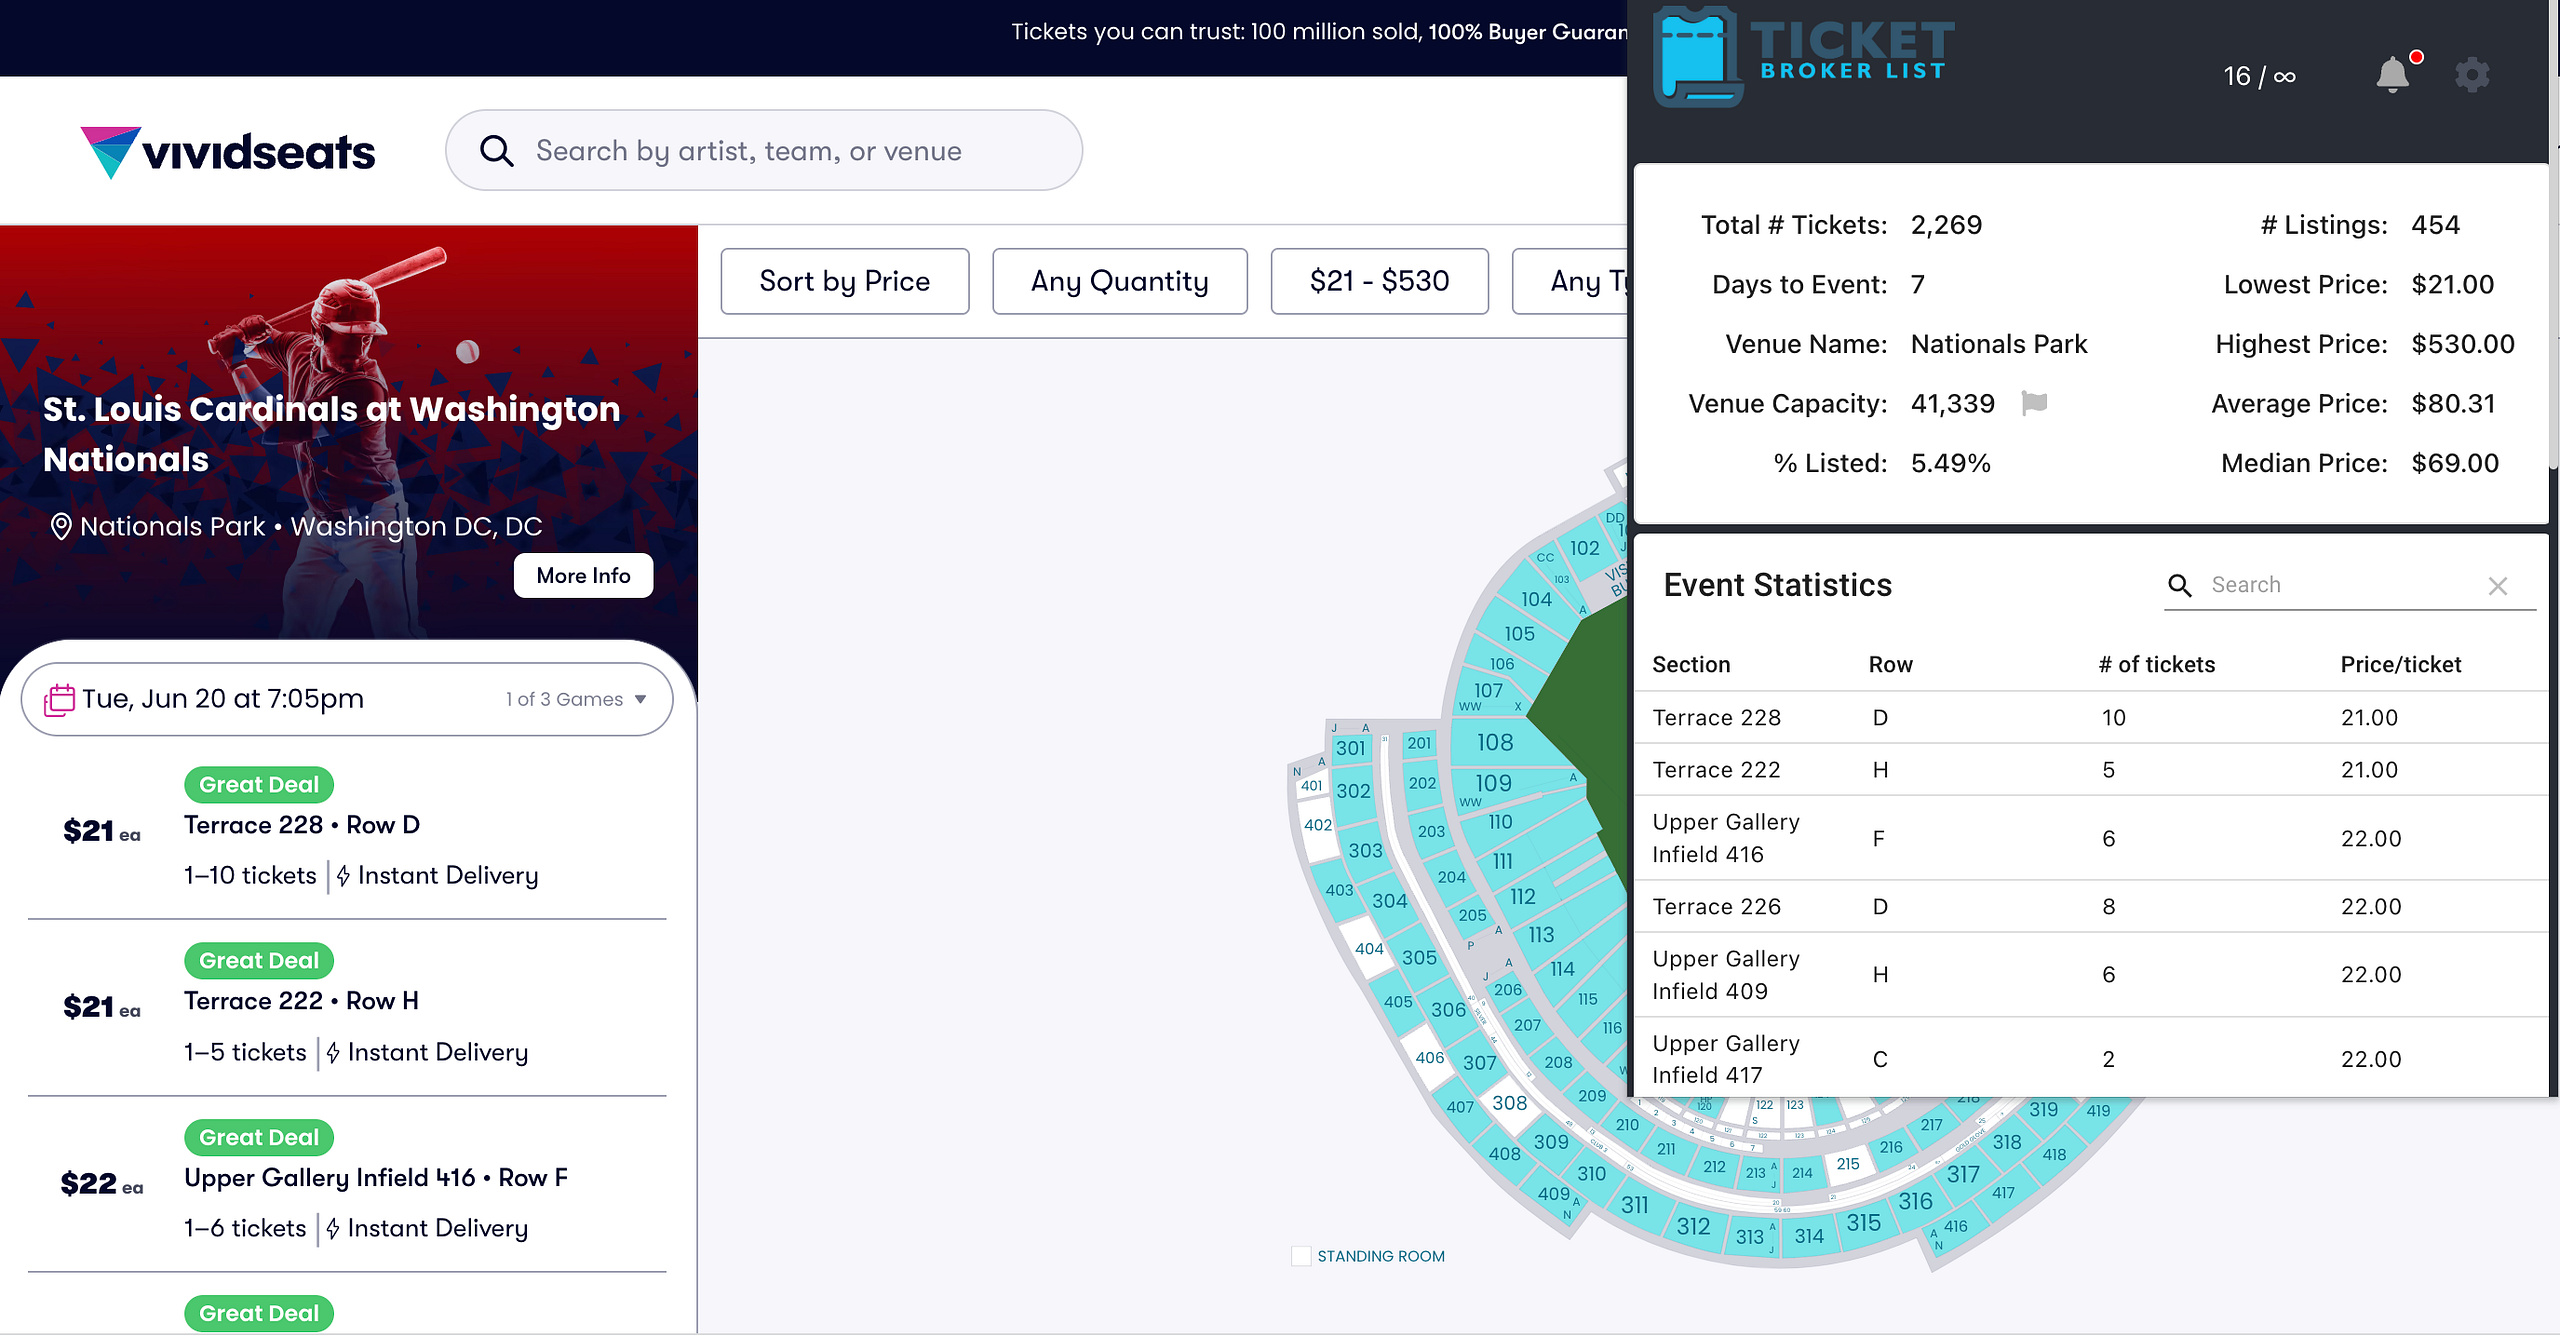Click the Ticket Broker List logo

tap(1804, 56)
